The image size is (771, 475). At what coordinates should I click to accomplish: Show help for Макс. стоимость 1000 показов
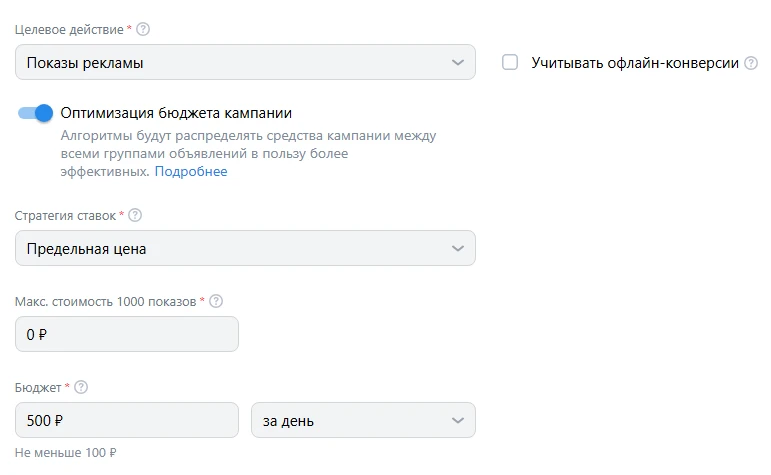(216, 301)
